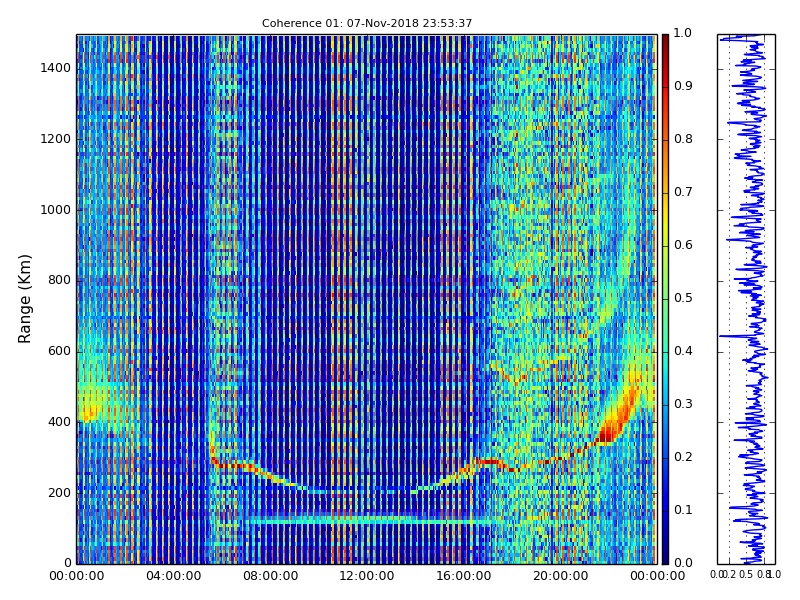
Task: Click the colorbar 0.9 value label
Action: pos(683,86)
